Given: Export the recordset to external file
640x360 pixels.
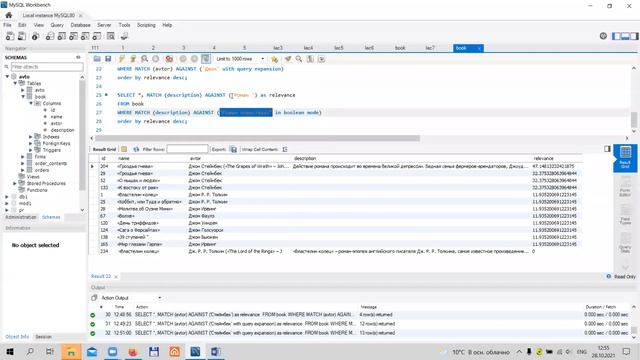Looking at the screenshot, I should (x=233, y=149).
